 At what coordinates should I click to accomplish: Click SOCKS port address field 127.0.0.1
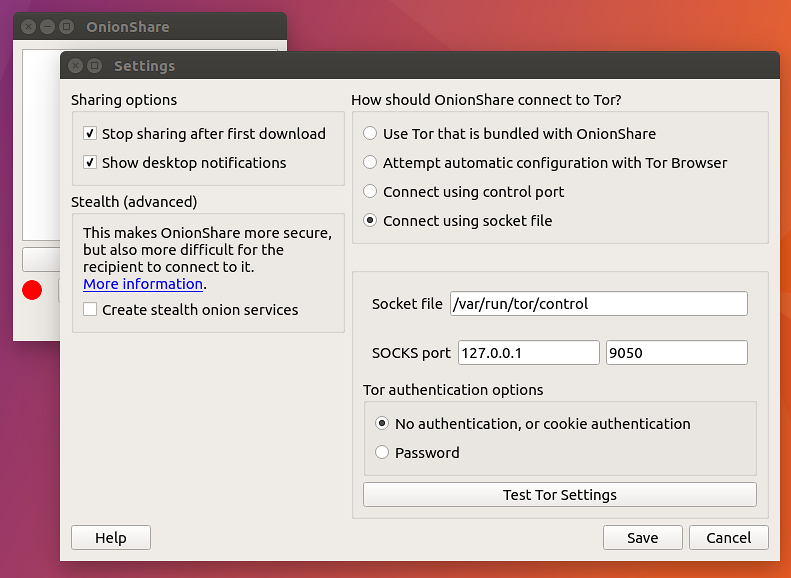(x=529, y=353)
